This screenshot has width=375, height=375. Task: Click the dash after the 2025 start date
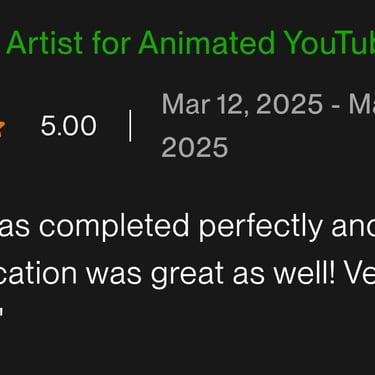click(336, 107)
